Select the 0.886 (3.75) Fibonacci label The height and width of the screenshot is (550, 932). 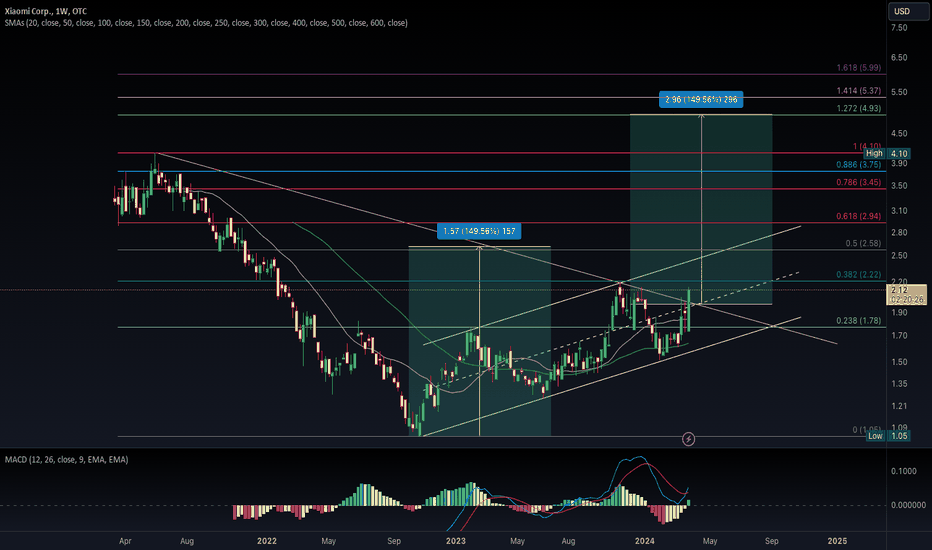[x=859, y=165]
